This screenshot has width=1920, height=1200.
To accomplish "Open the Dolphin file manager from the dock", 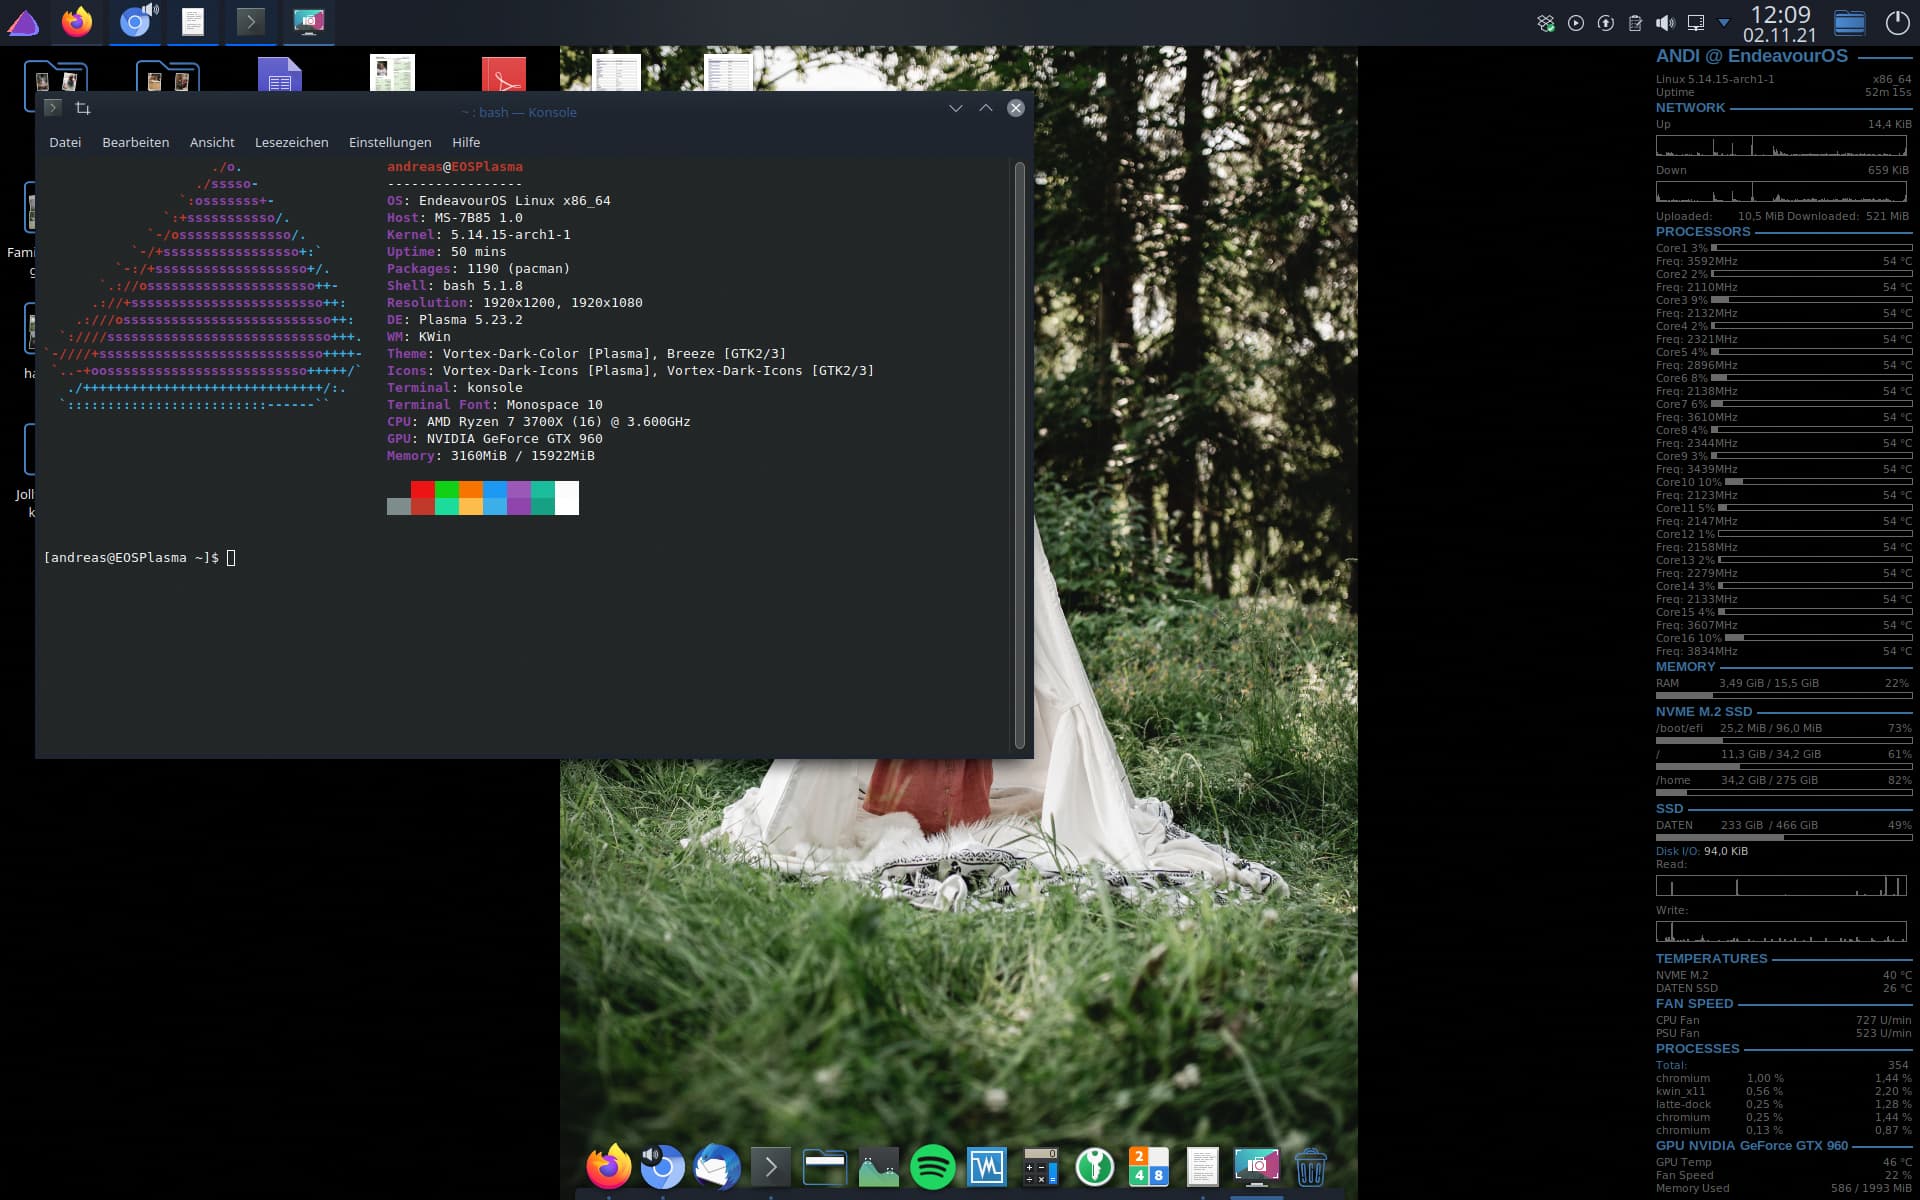I will (824, 1166).
